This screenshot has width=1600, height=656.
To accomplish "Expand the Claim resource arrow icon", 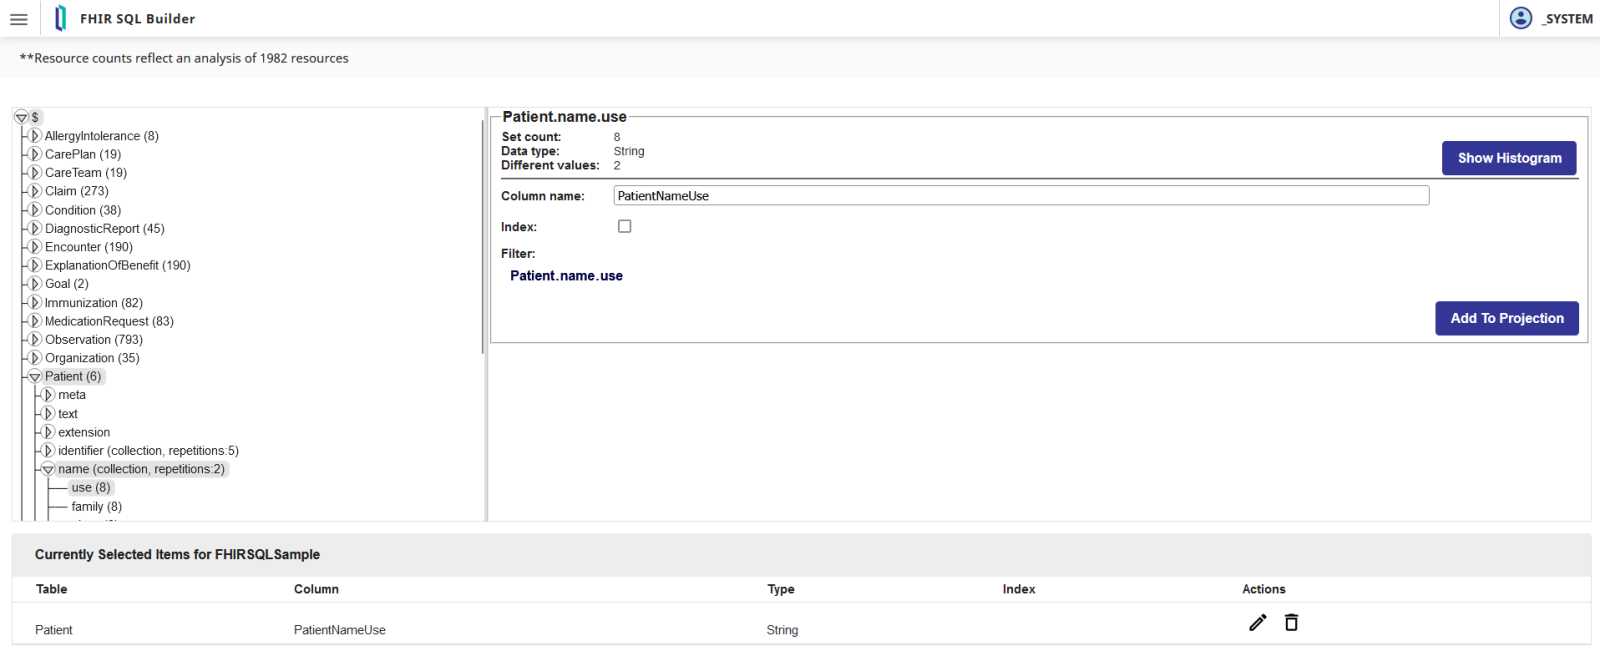I will click(35, 191).
